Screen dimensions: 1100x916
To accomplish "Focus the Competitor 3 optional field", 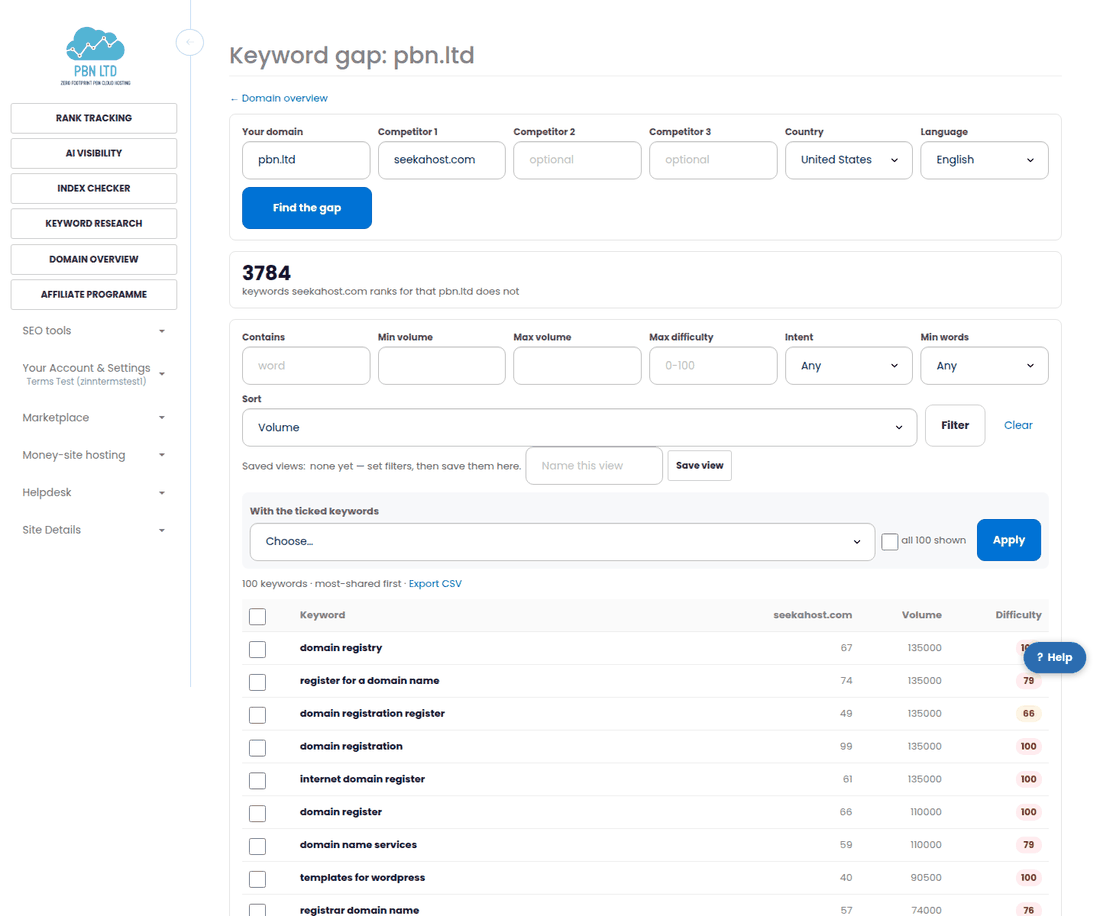I will click(x=713, y=160).
